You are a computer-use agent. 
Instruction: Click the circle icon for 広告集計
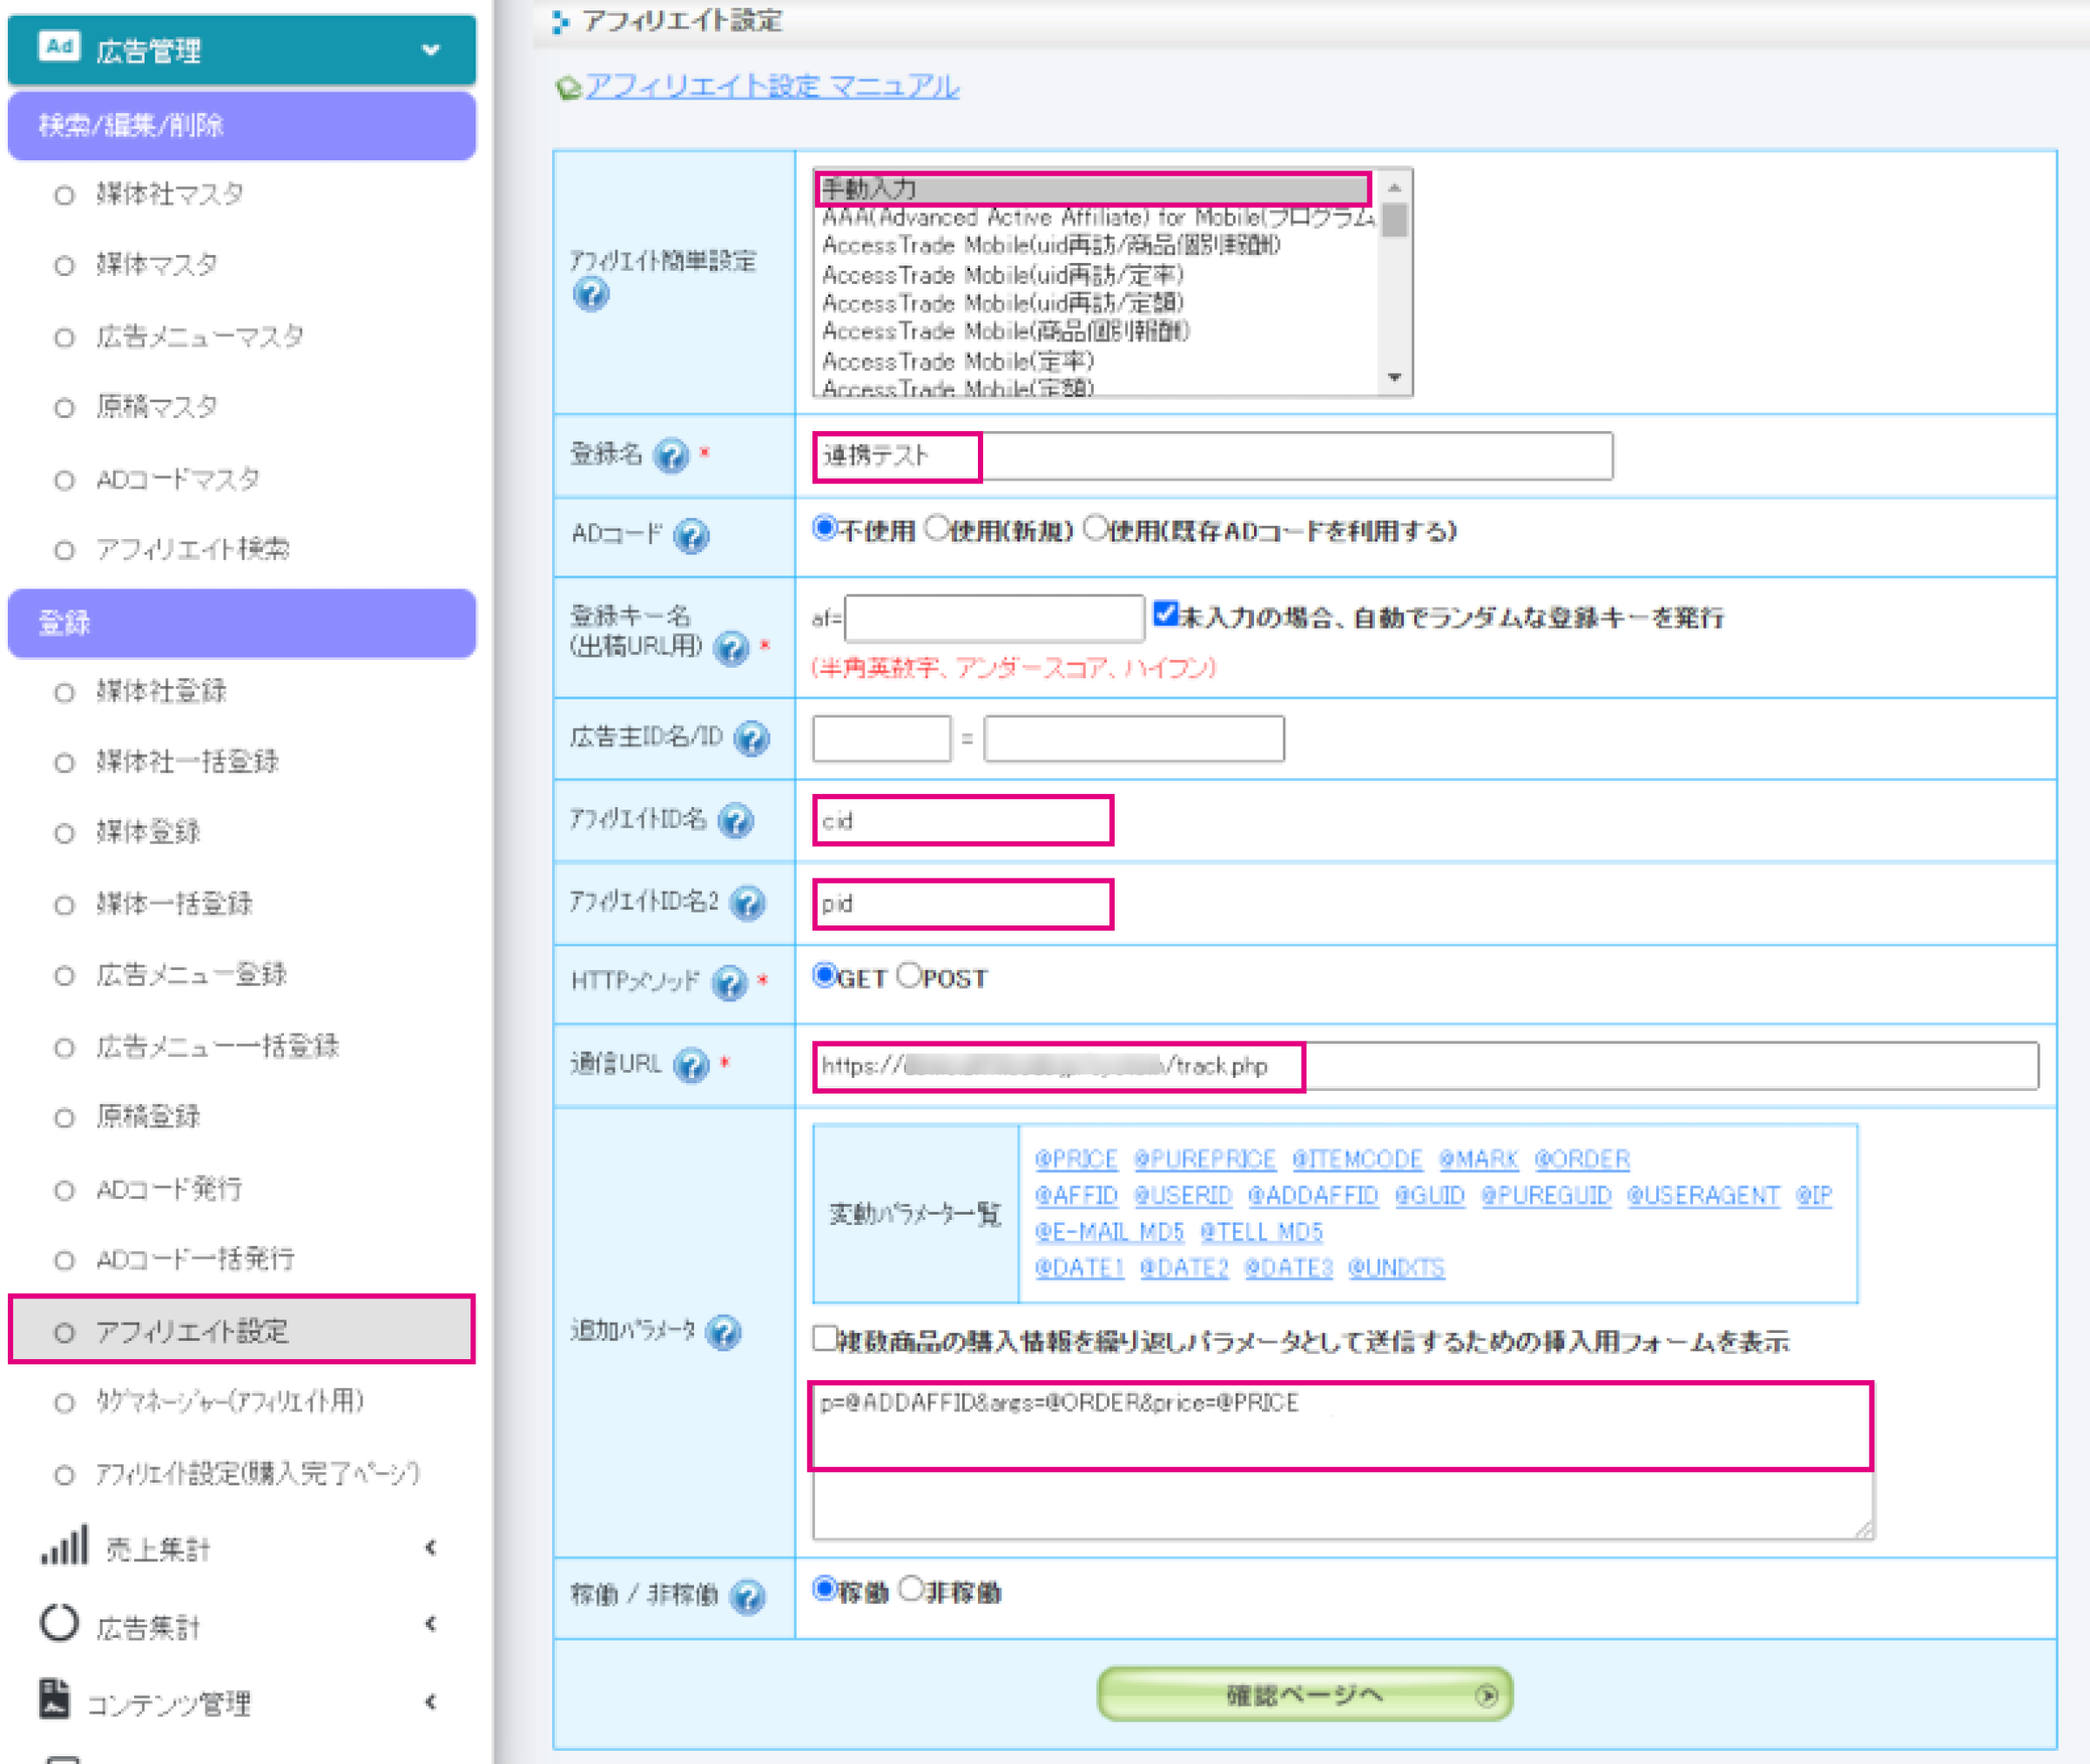tap(59, 1622)
